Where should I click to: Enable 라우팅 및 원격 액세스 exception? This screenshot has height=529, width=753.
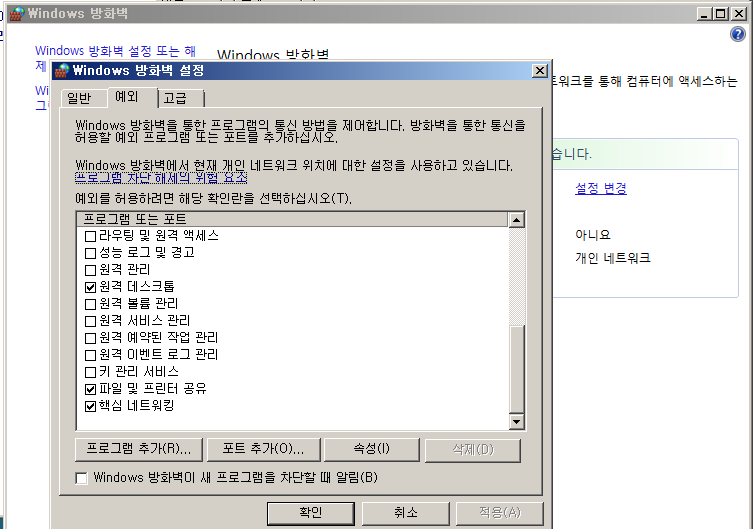[x=90, y=236]
